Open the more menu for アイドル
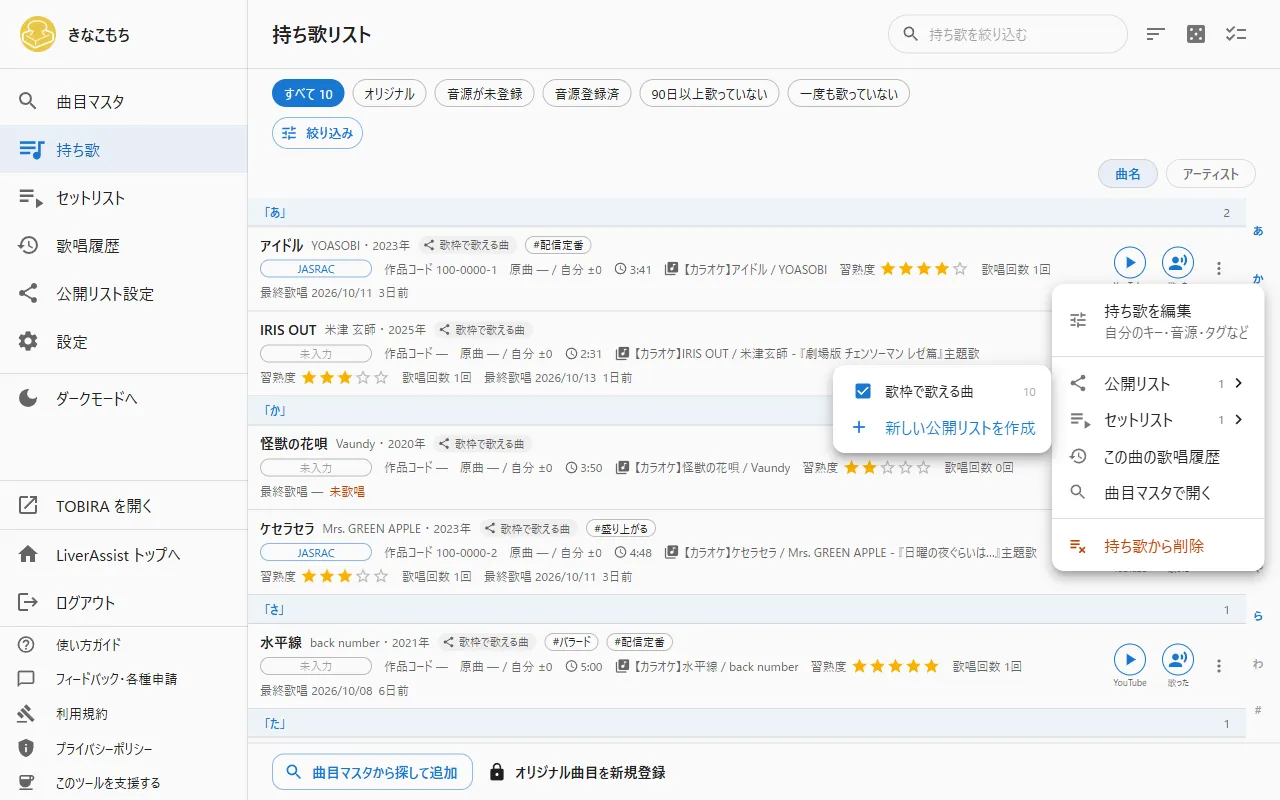Screen dimensions: 1280x800 coord(1219,268)
